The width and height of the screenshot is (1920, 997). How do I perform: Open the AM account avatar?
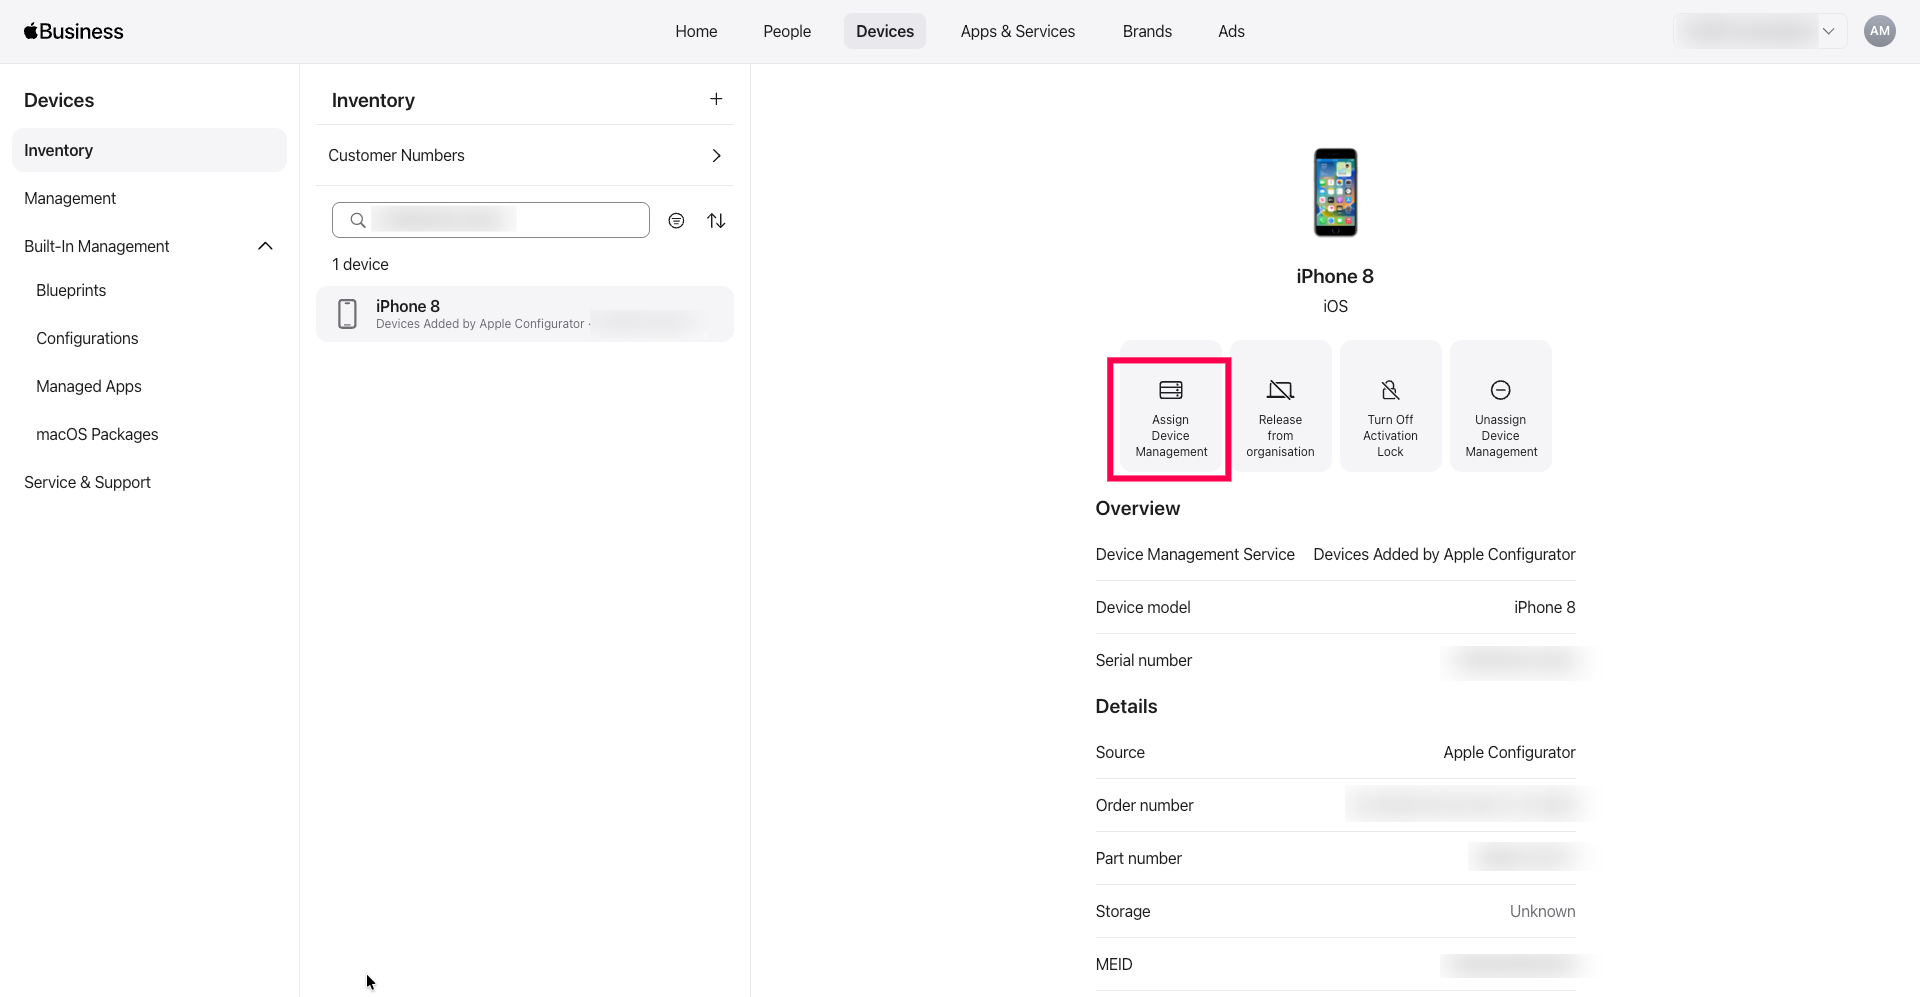1879,31
